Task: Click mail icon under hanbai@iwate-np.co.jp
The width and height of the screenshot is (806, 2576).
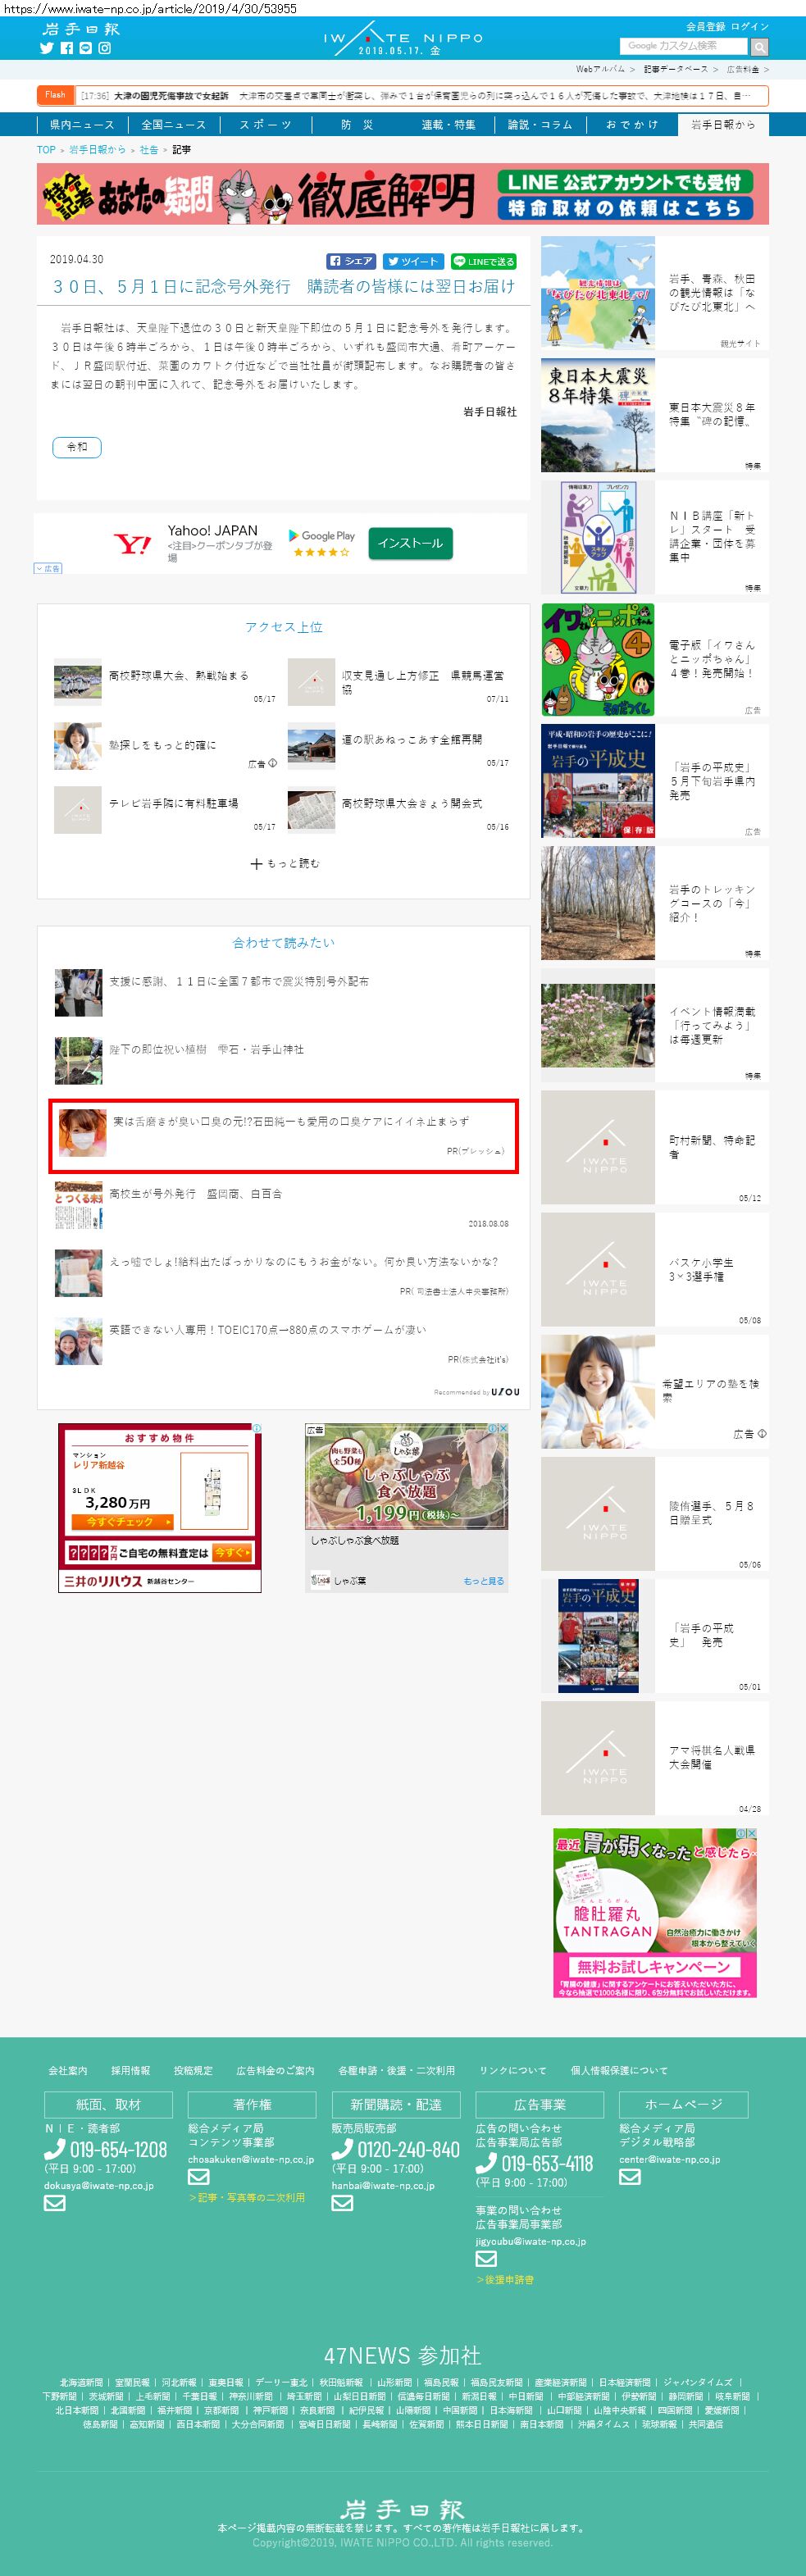Action: tap(342, 2203)
